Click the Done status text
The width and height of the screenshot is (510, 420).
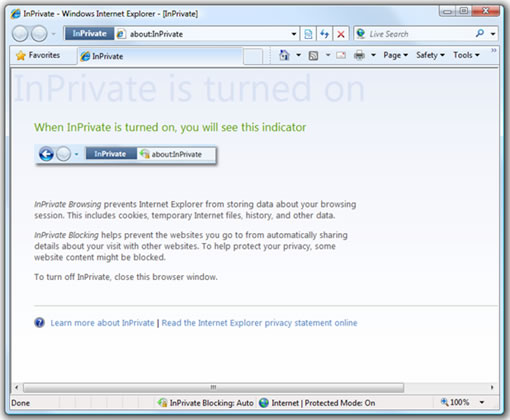[x=21, y=403]
